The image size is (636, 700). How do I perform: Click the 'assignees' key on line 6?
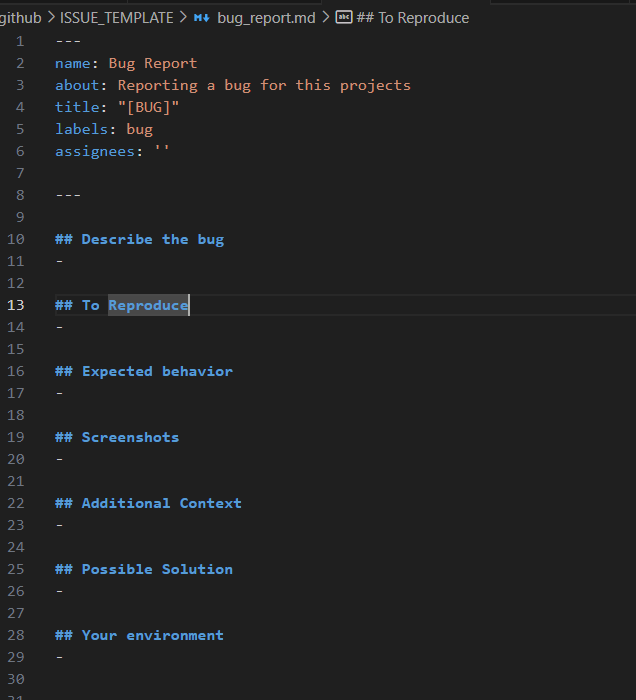pyautogui.click(x=95, y=152)
